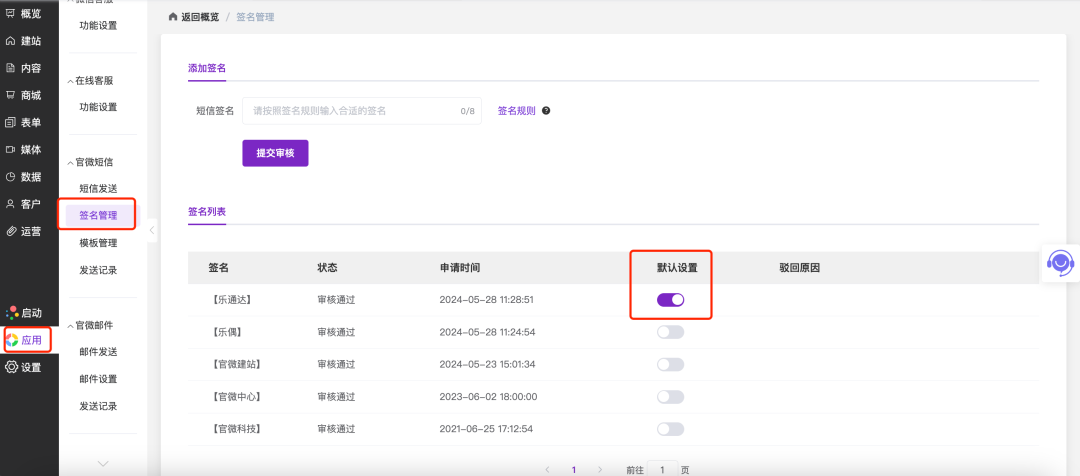Disable default toggle for 【乐通达】

point(670,299)
